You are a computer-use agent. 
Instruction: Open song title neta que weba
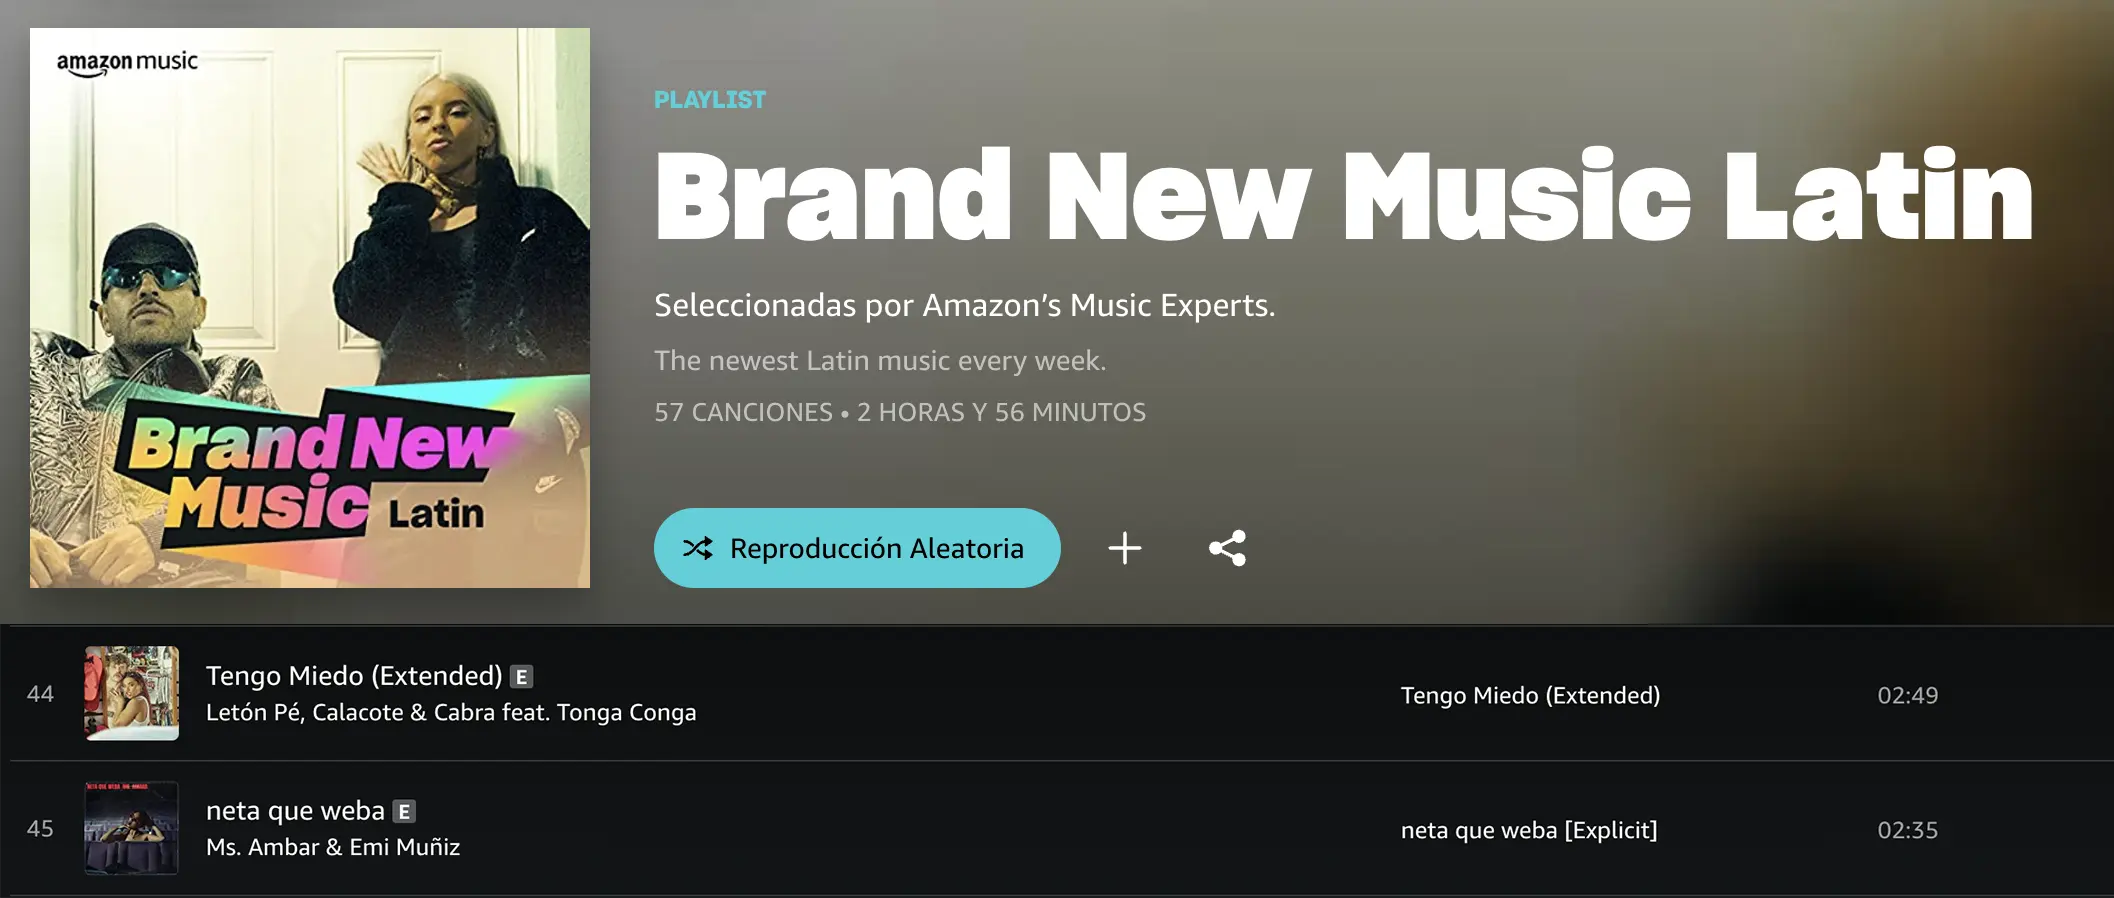pyautogui.click(x=295, y=810)
